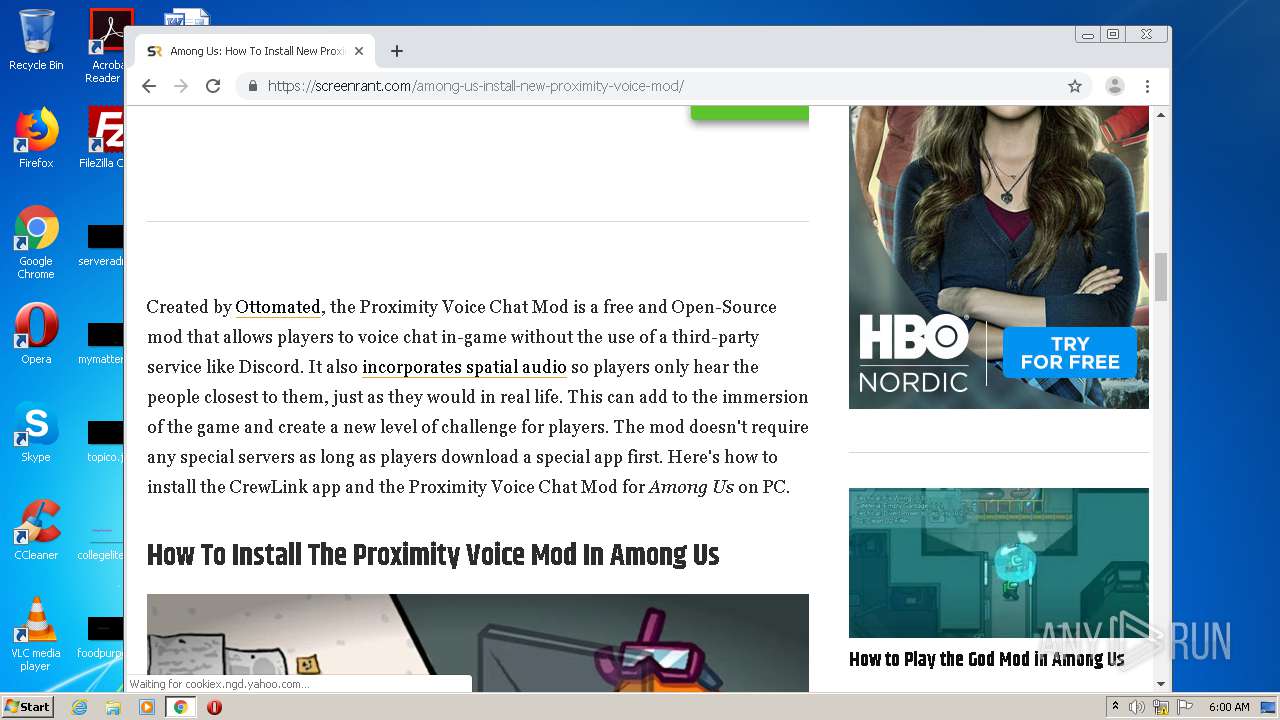Open the Ottomated link
The width and height of the screenshot is (1280, 720).
click(278, 307)
